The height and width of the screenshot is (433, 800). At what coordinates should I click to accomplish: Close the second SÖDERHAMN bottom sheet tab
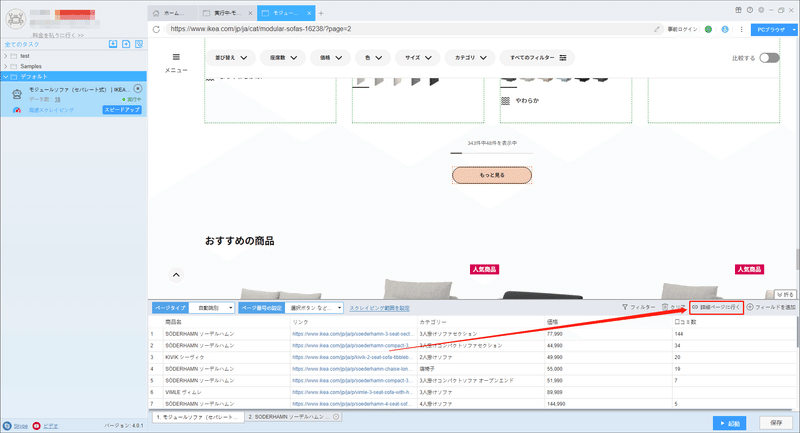[x=336, y=417]
